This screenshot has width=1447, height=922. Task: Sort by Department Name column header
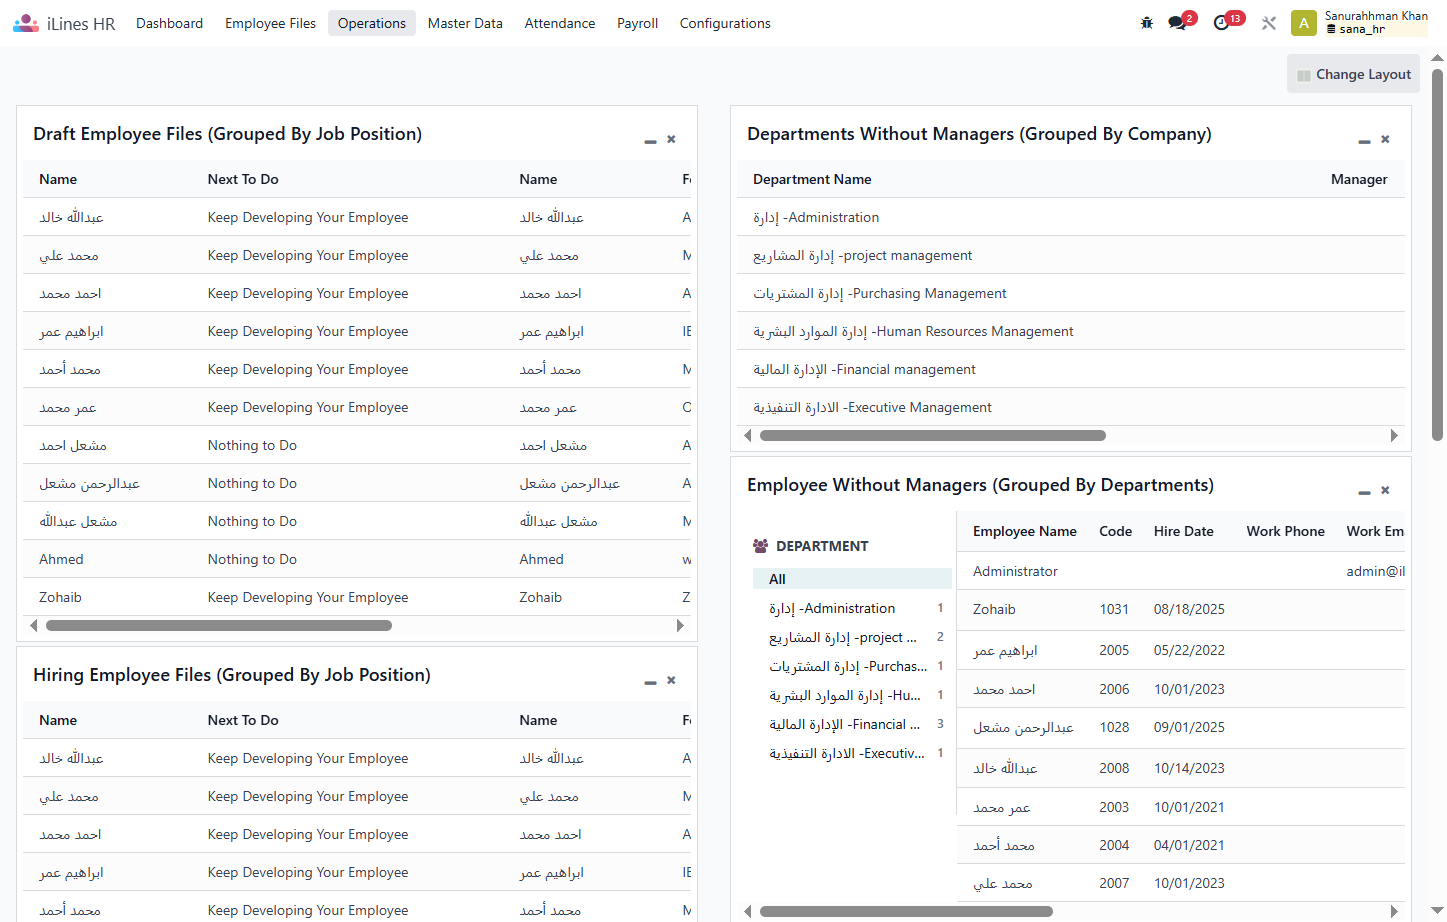812,179
